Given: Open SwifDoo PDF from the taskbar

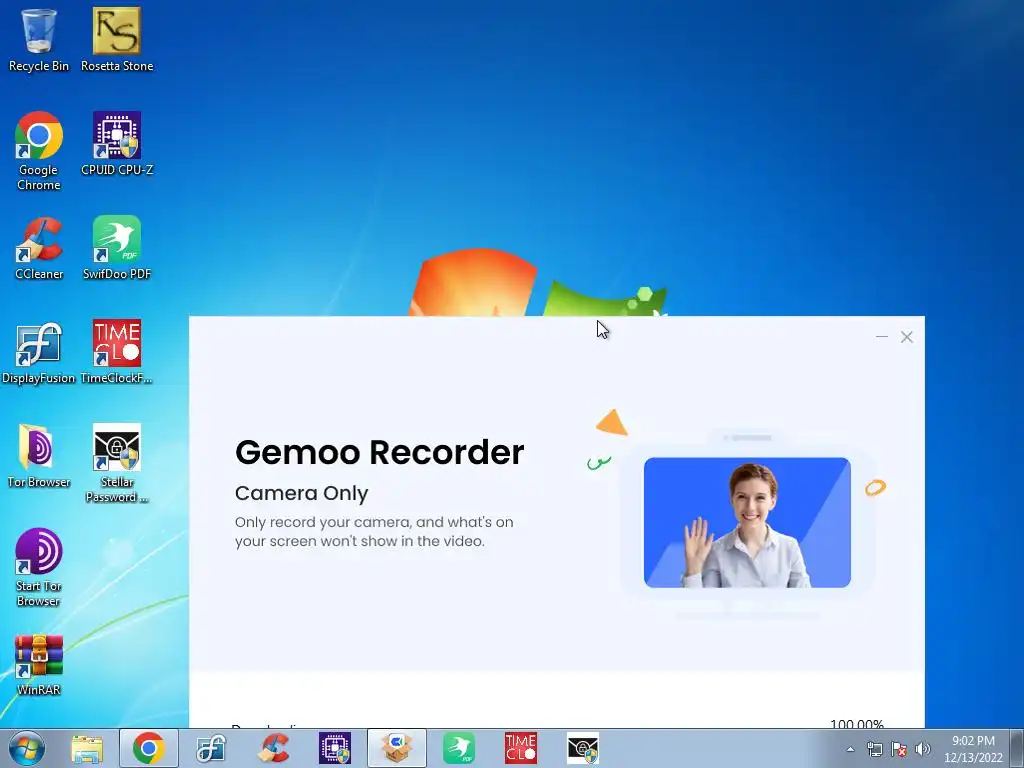Looking at the screenshot, I should (459, 748).
